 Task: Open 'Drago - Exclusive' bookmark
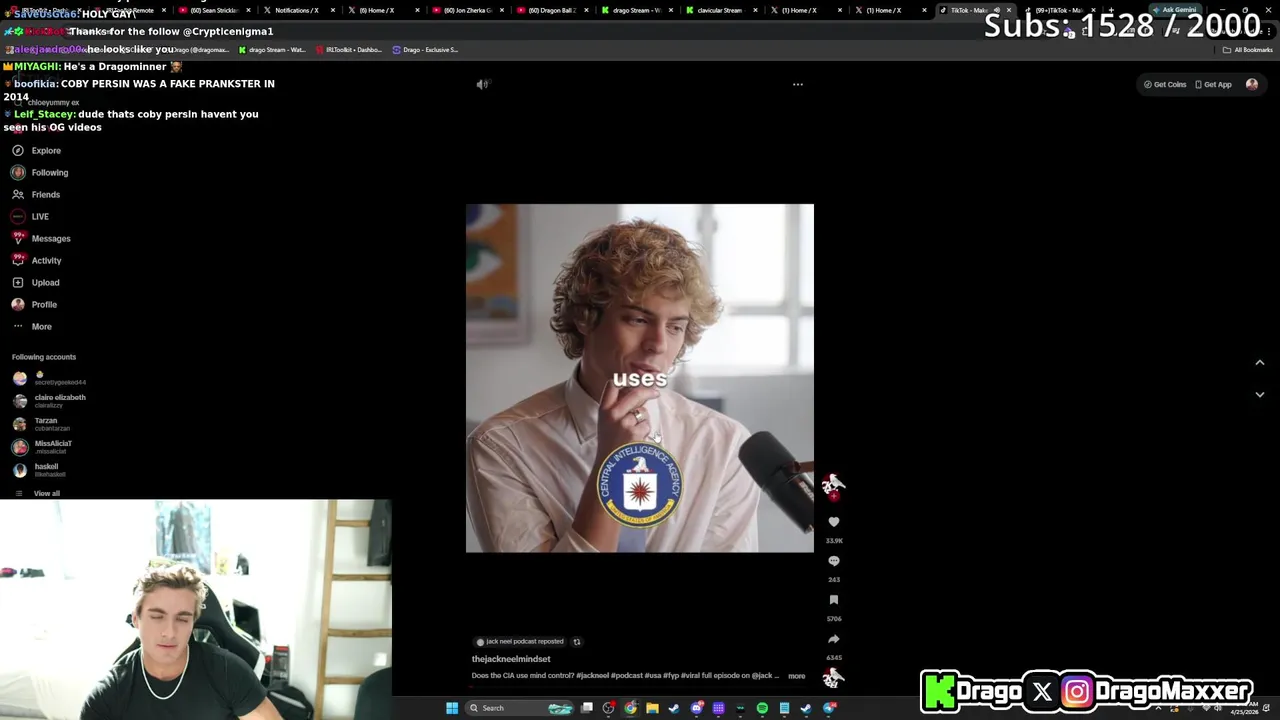[425, 50]
